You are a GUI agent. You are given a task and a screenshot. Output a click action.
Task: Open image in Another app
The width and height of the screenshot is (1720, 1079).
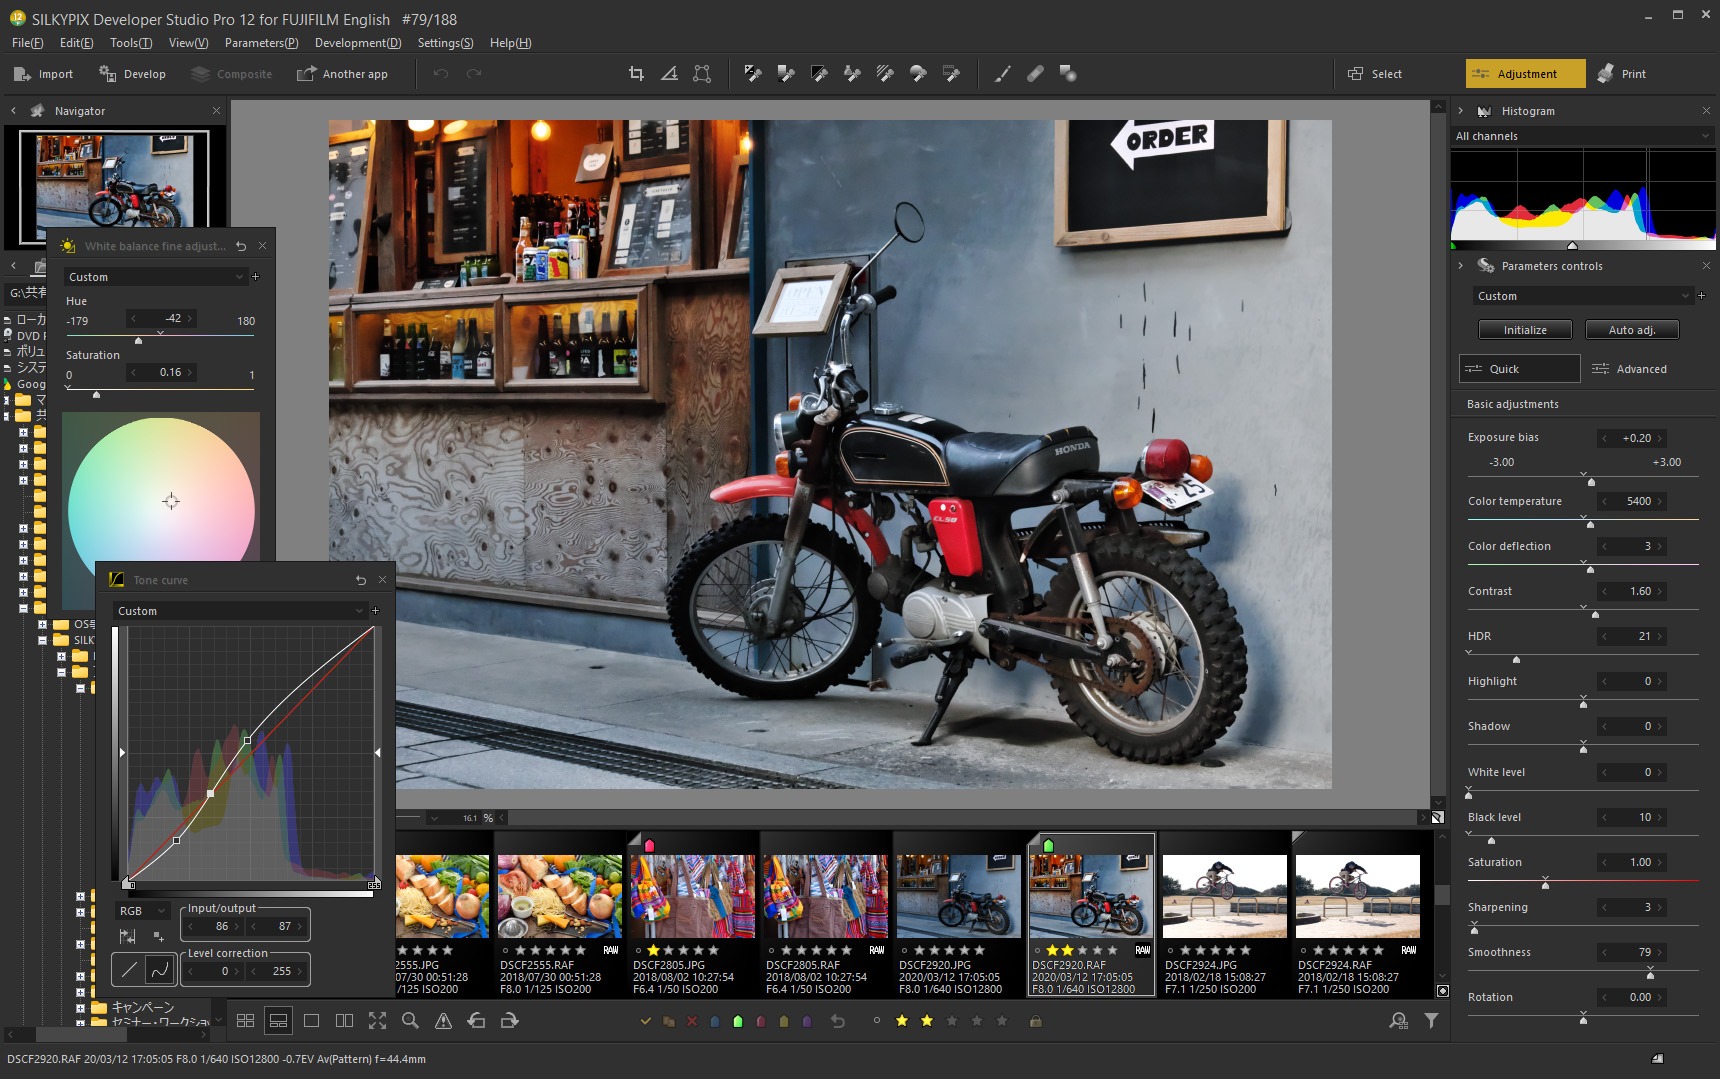(343, 74)
